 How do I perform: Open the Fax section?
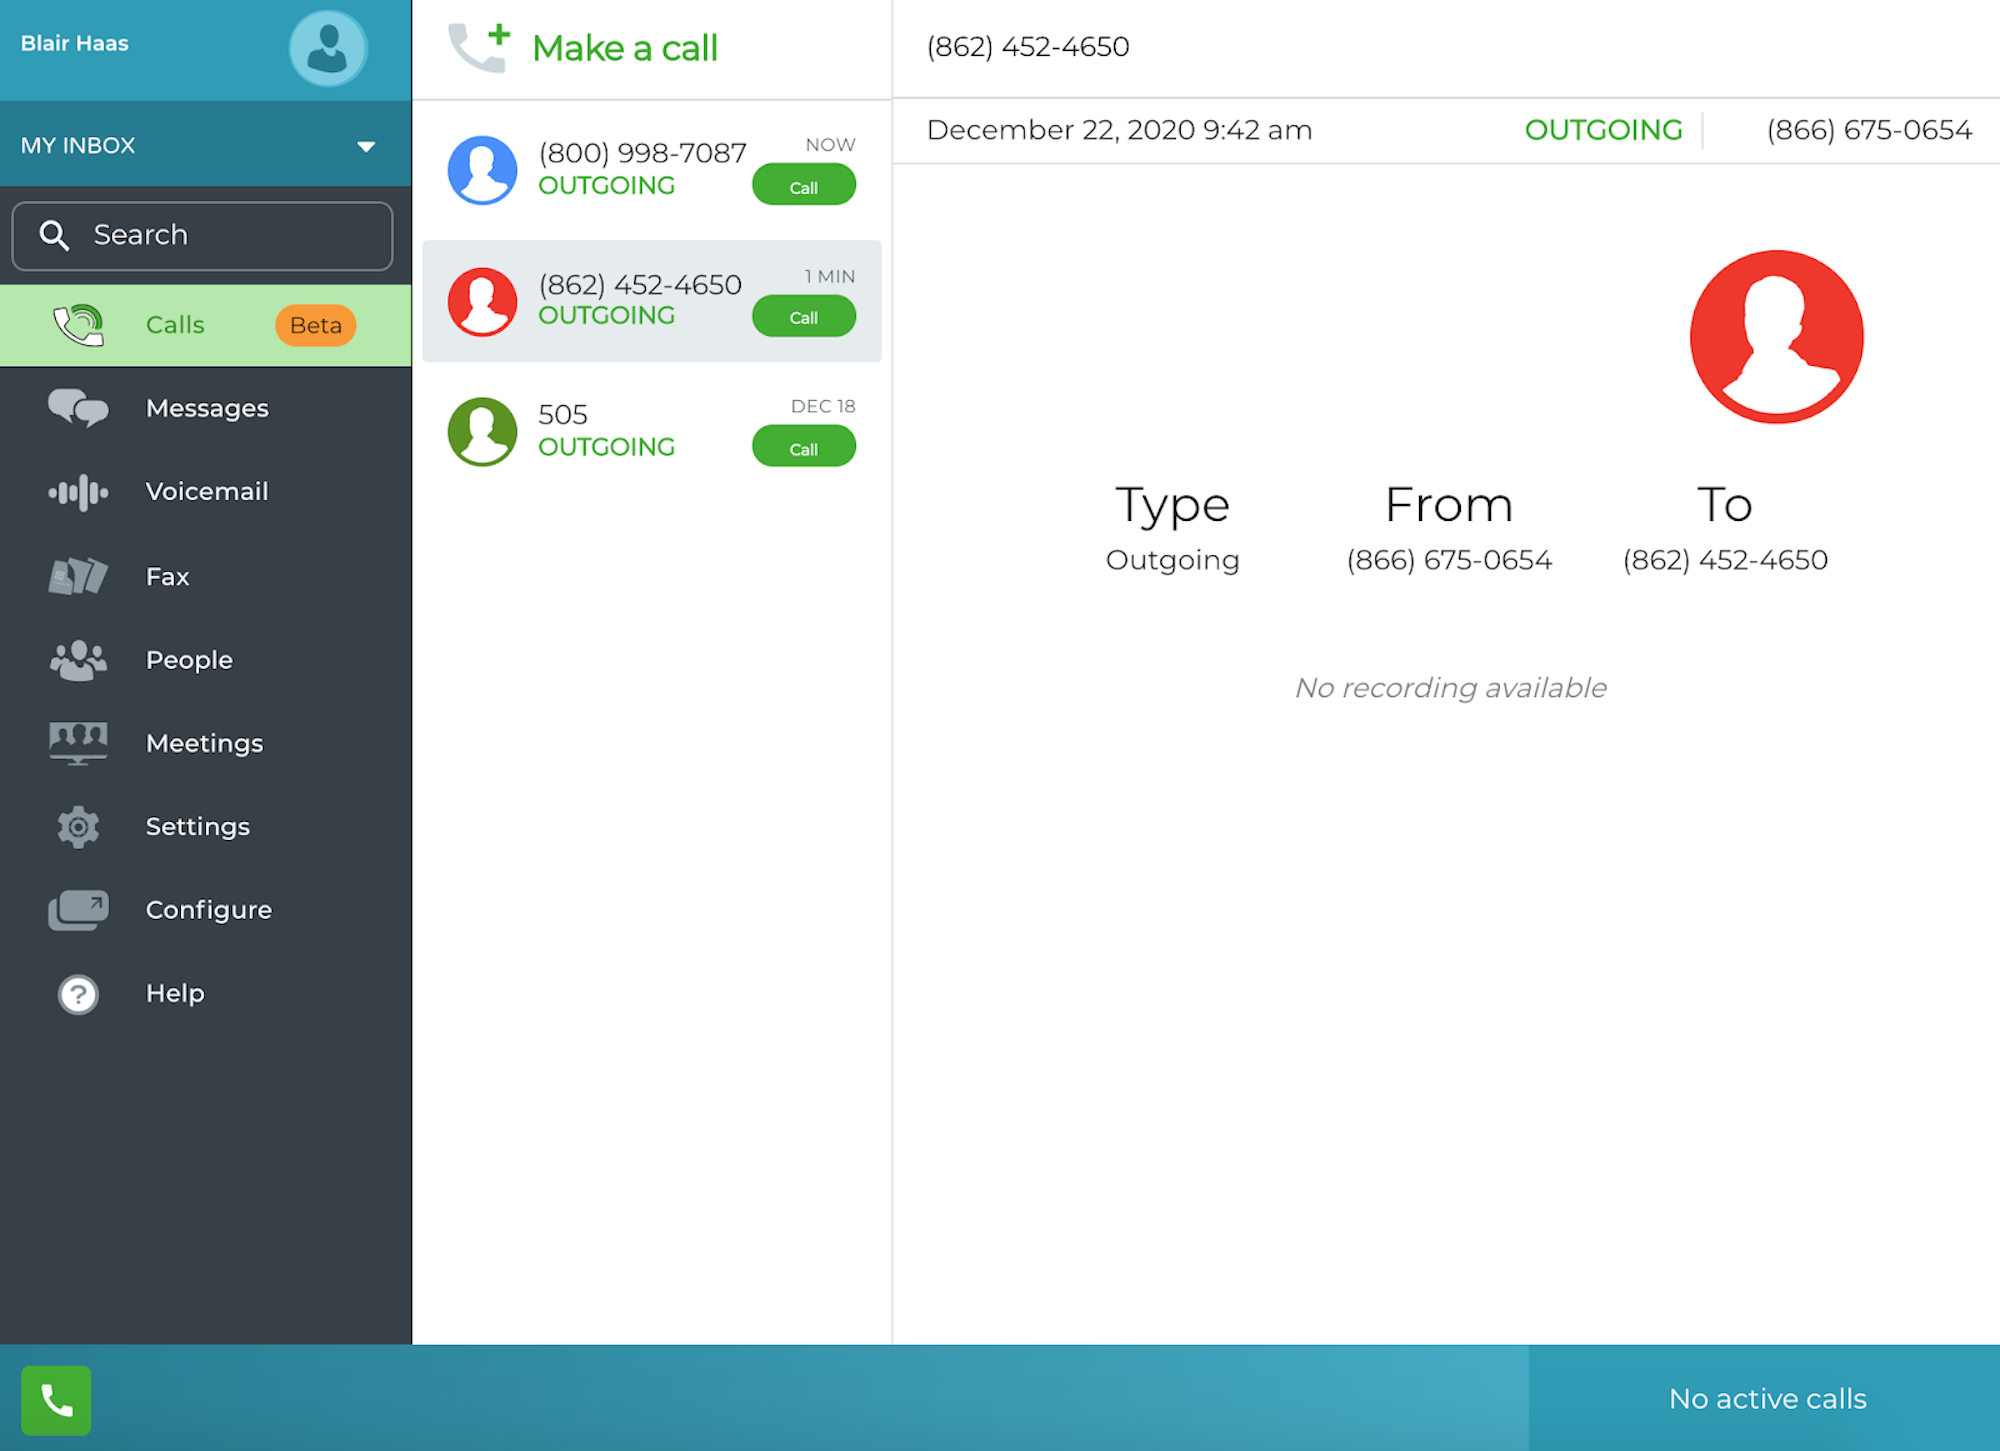[x=165, y=573]
